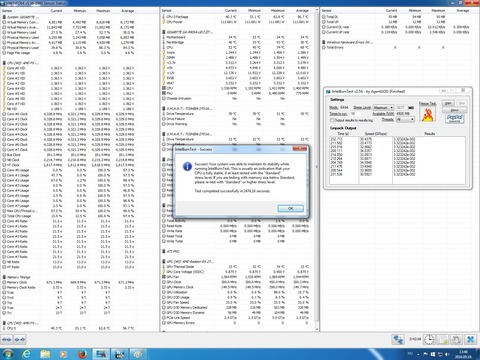The image size is (480, 360).
Task: Select the Core #0 VID row
Action: [68, 68]
